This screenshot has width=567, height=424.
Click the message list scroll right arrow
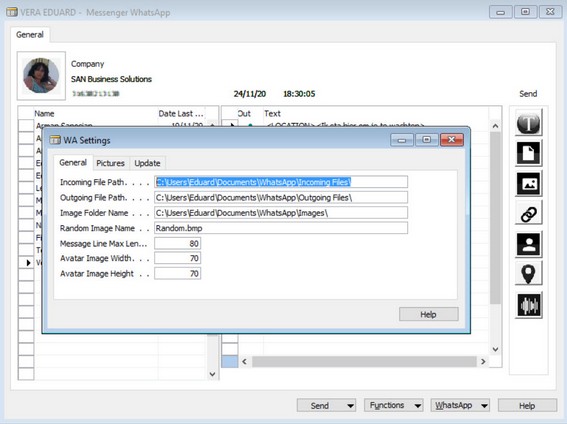483,361
